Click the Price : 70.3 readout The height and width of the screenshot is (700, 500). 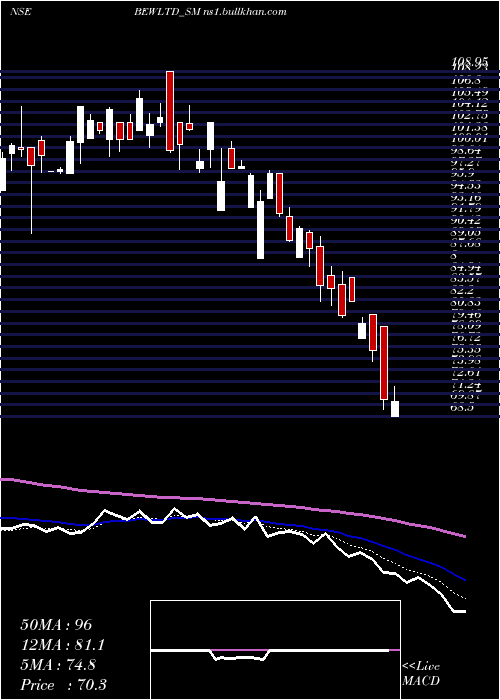click(63, 685)
